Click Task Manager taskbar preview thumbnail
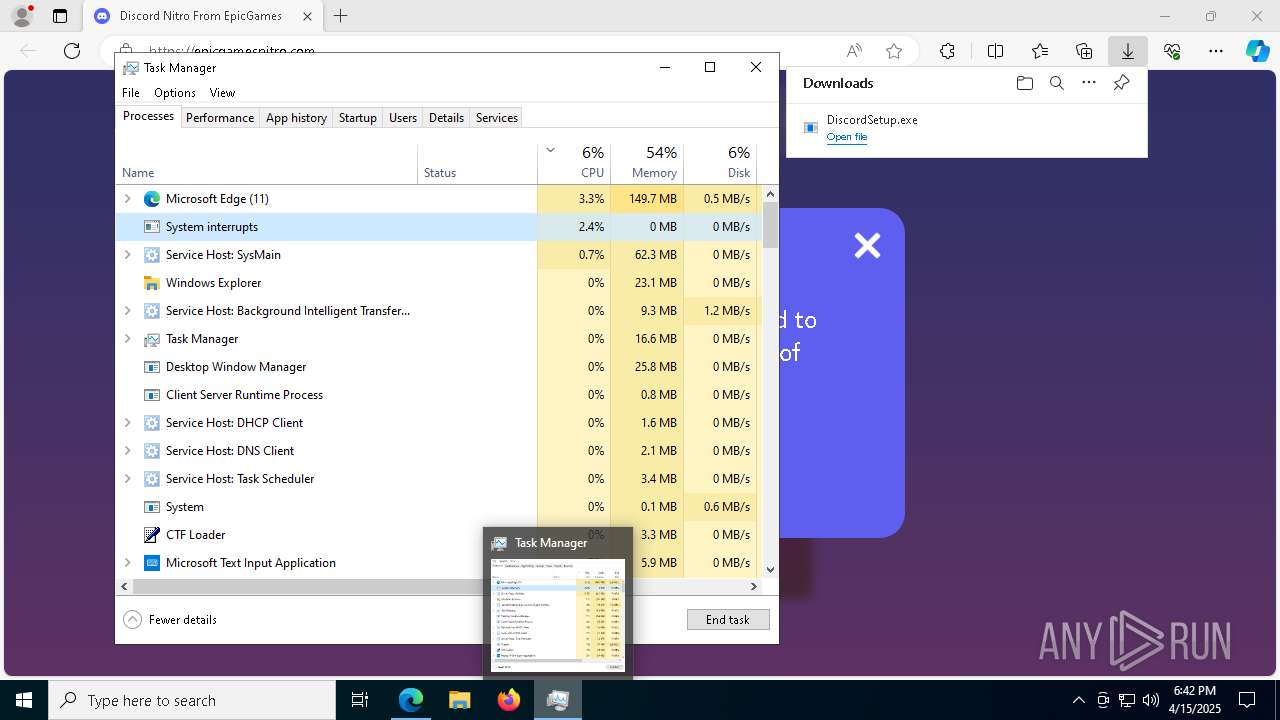1280x720 pixels. (x=558, y=615)
